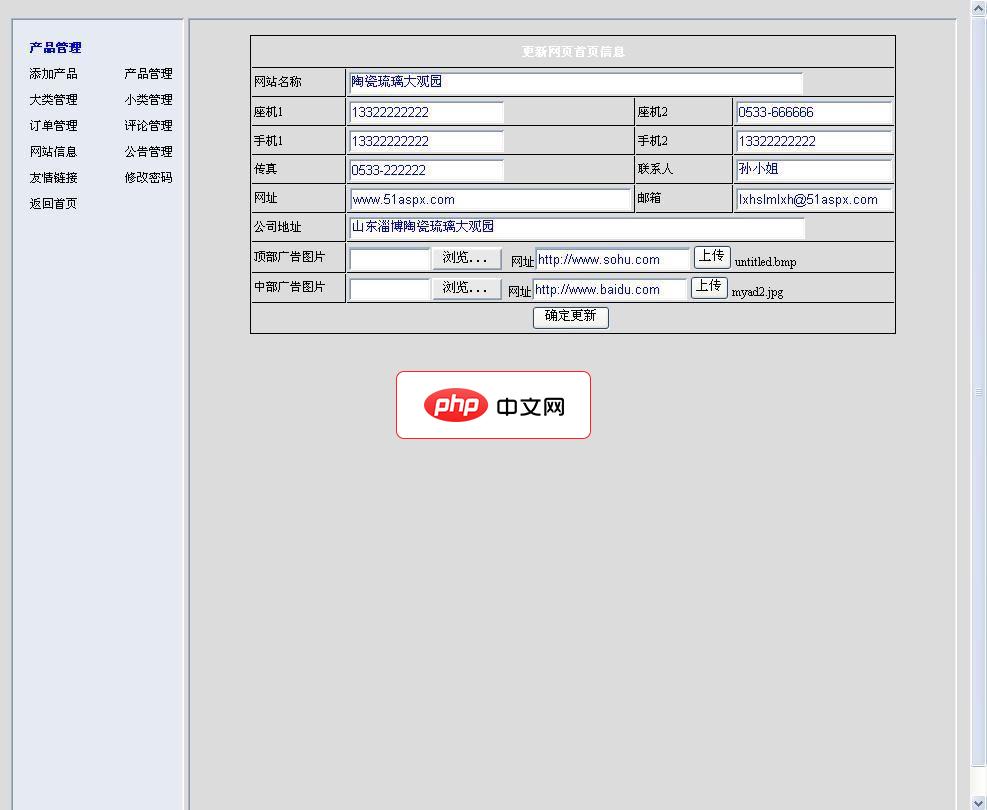
Task: Click the scrollbar up arrow
Action: [x=979, y=8]
